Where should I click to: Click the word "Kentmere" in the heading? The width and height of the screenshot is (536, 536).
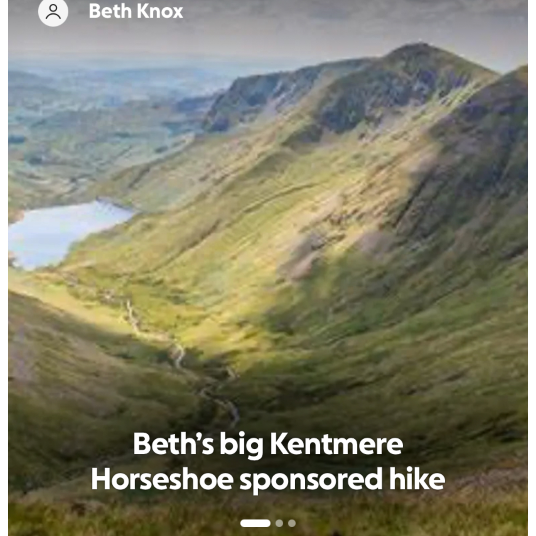tap(337, 444)
